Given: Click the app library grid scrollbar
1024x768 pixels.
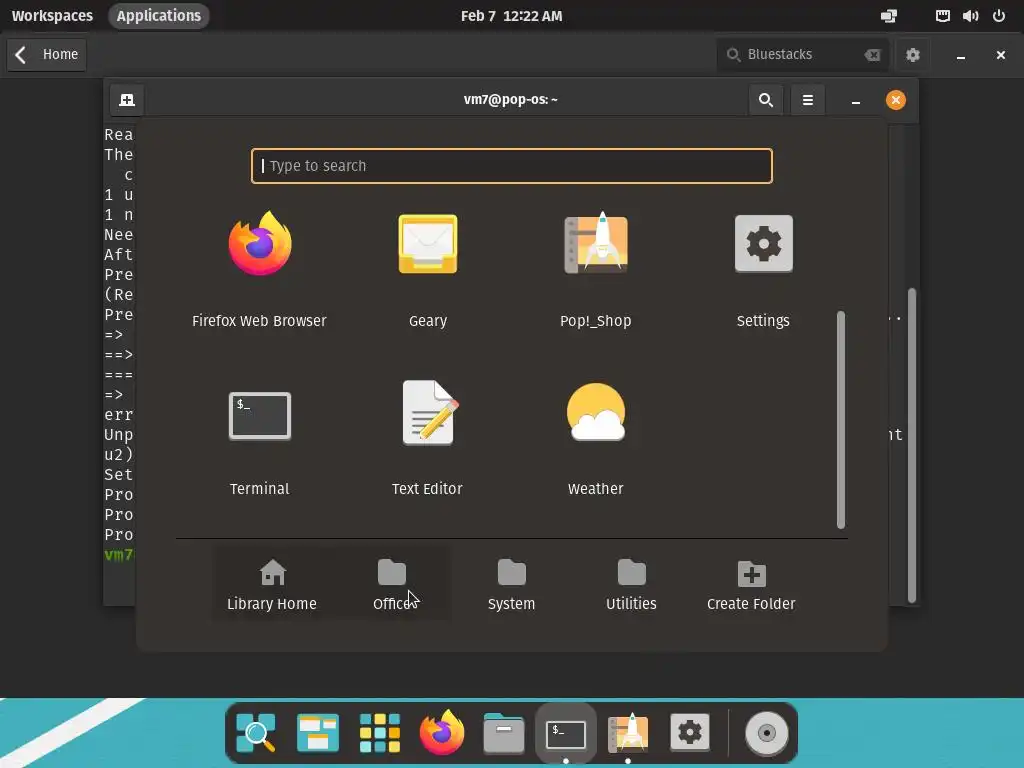Looking at the screenshot, I should click(x=840, y=419).
